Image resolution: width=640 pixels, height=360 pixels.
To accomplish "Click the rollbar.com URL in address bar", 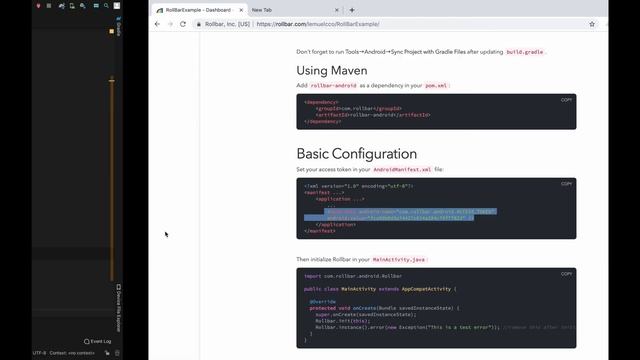I will 318,24.
